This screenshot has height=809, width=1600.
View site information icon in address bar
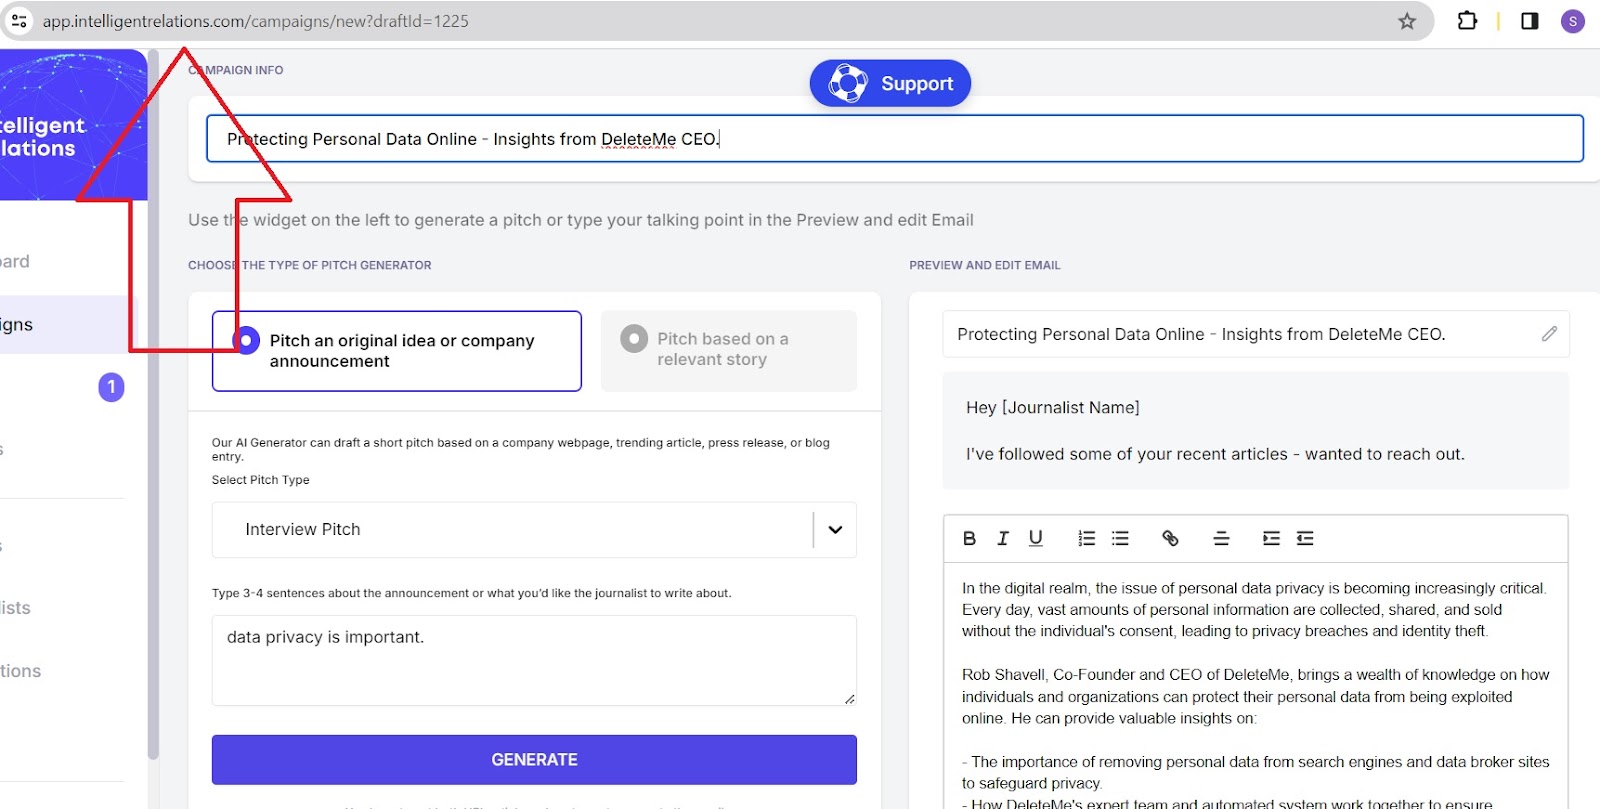[x=19, y=21]
